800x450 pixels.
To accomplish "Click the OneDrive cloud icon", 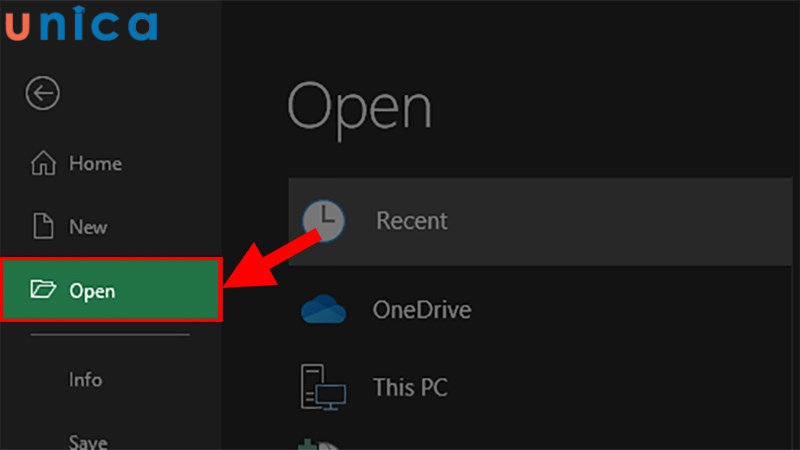I will coord(323,310).
